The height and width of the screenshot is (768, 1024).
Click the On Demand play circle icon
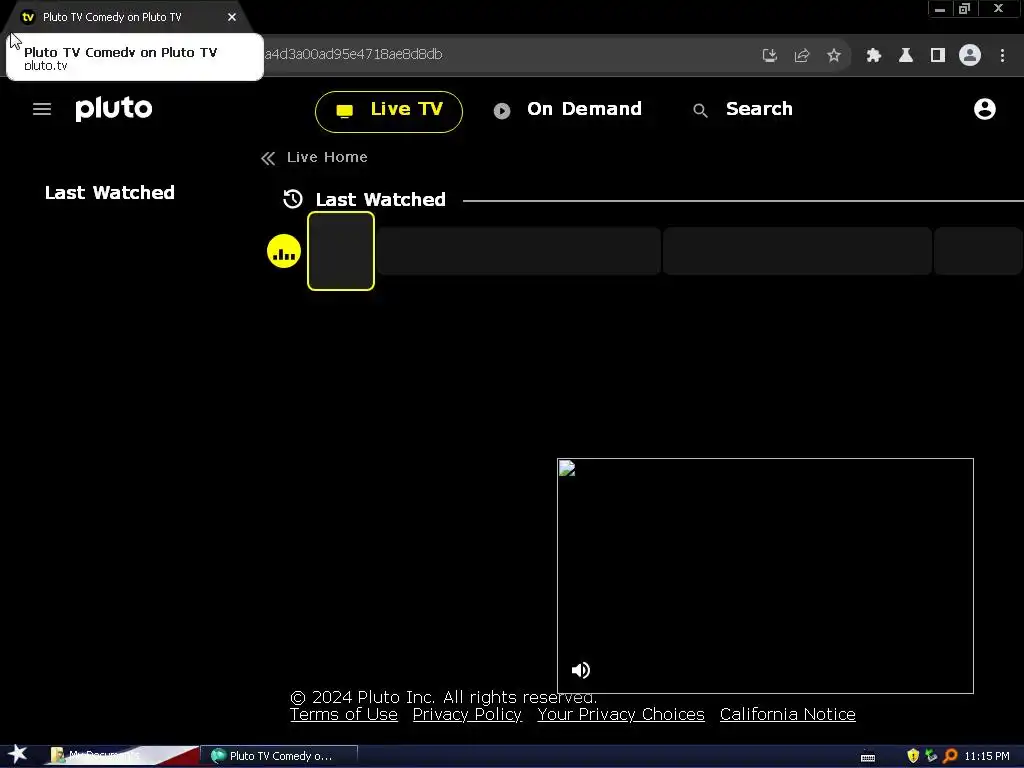(x=502, y=111)
